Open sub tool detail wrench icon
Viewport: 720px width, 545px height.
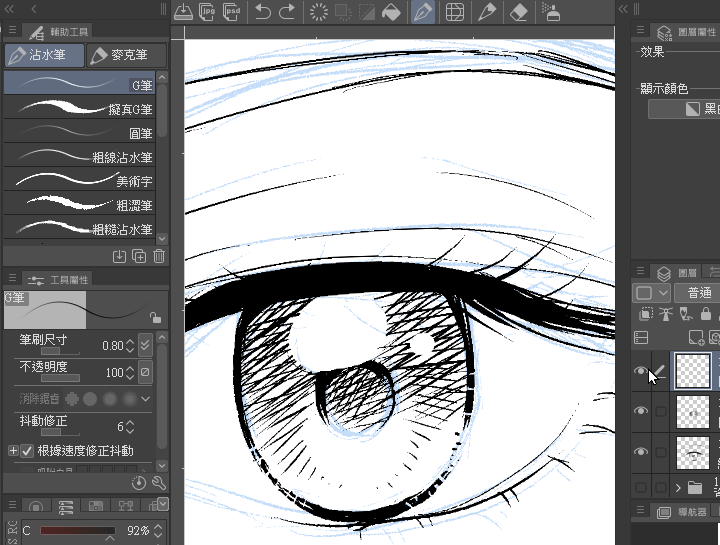point(159,482)
